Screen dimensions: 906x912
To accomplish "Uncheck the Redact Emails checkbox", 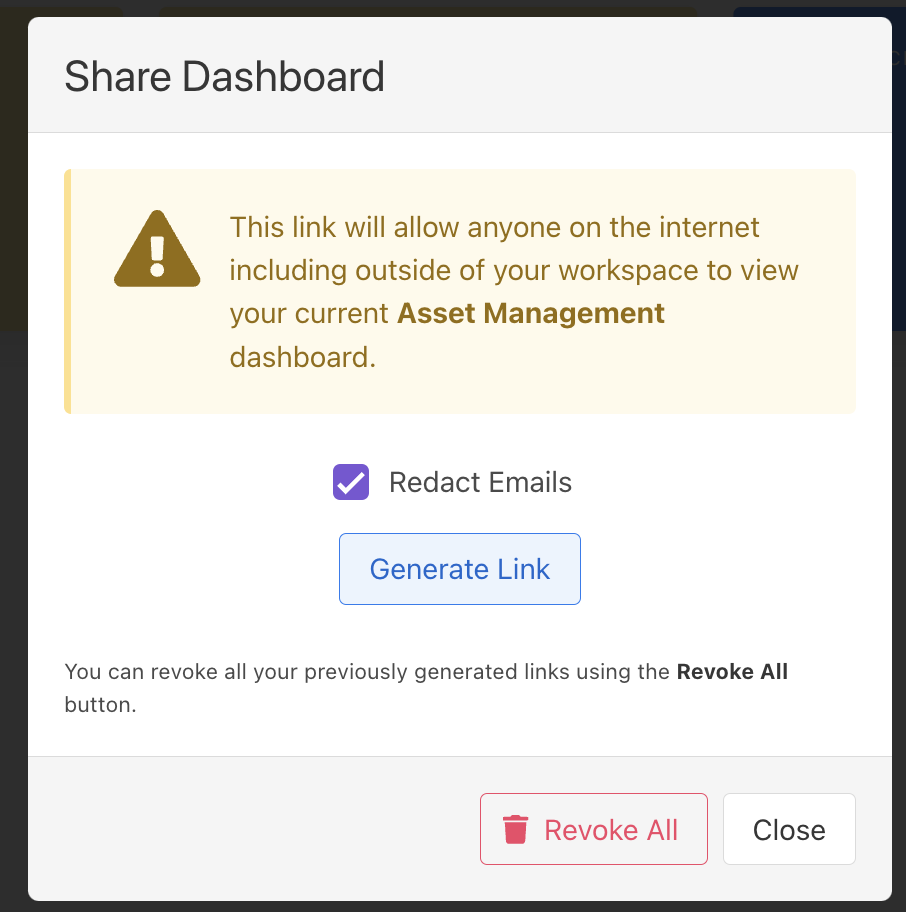I will [351, 483].
